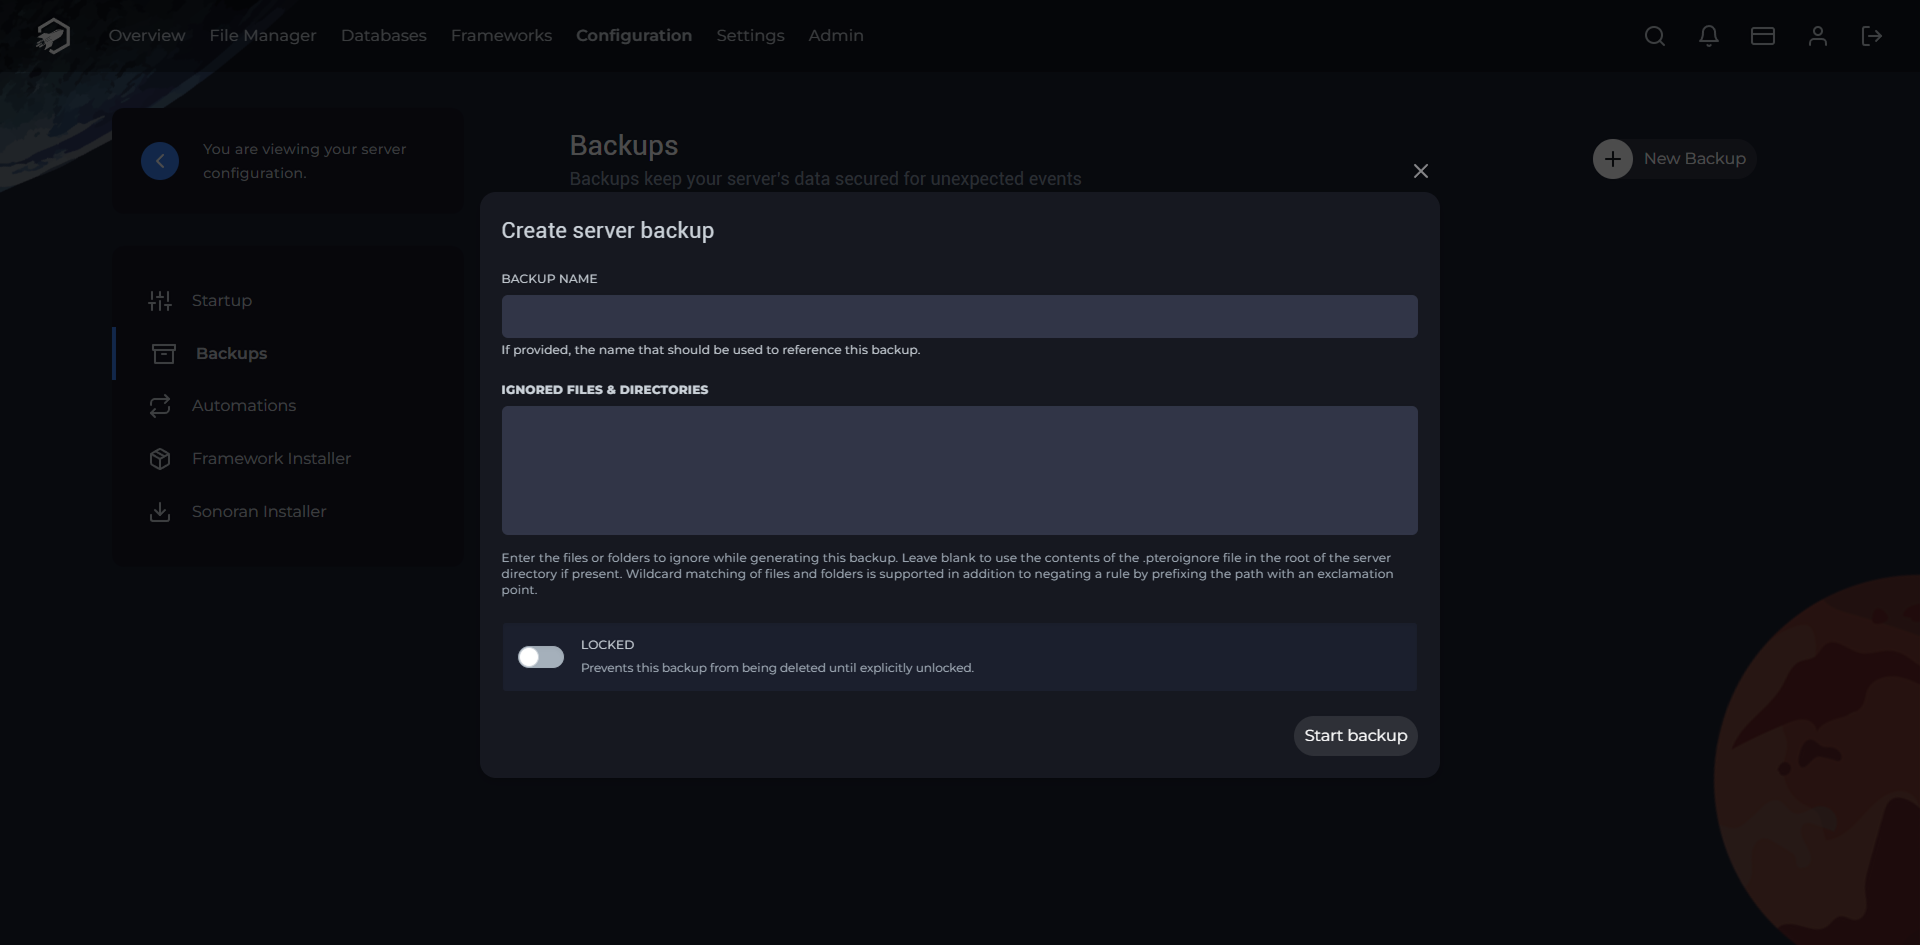
Task: Open Automations via the sync icon
Action: tap(161, 405)
